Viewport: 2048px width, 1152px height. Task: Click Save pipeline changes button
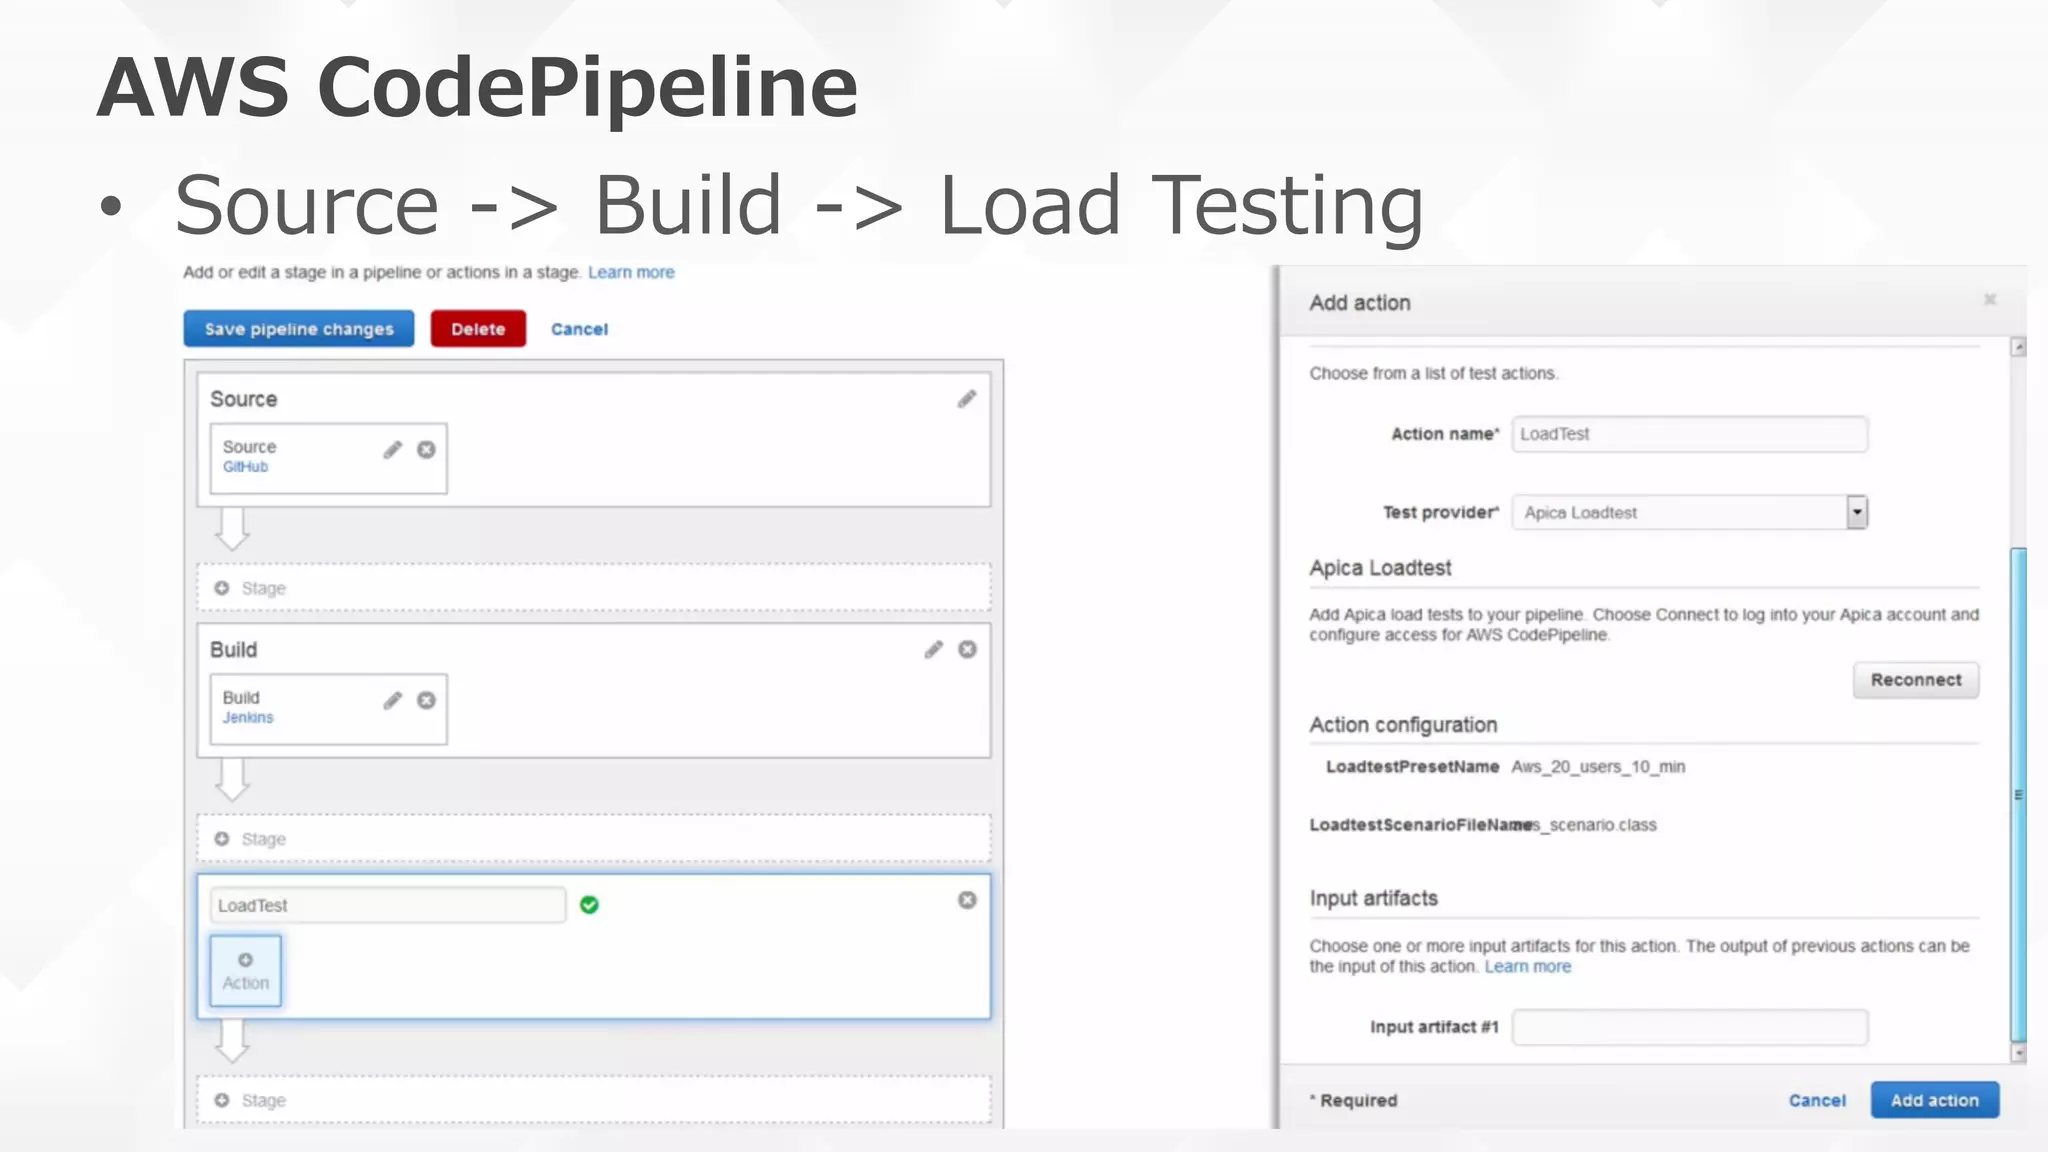(x=298, y=329)
